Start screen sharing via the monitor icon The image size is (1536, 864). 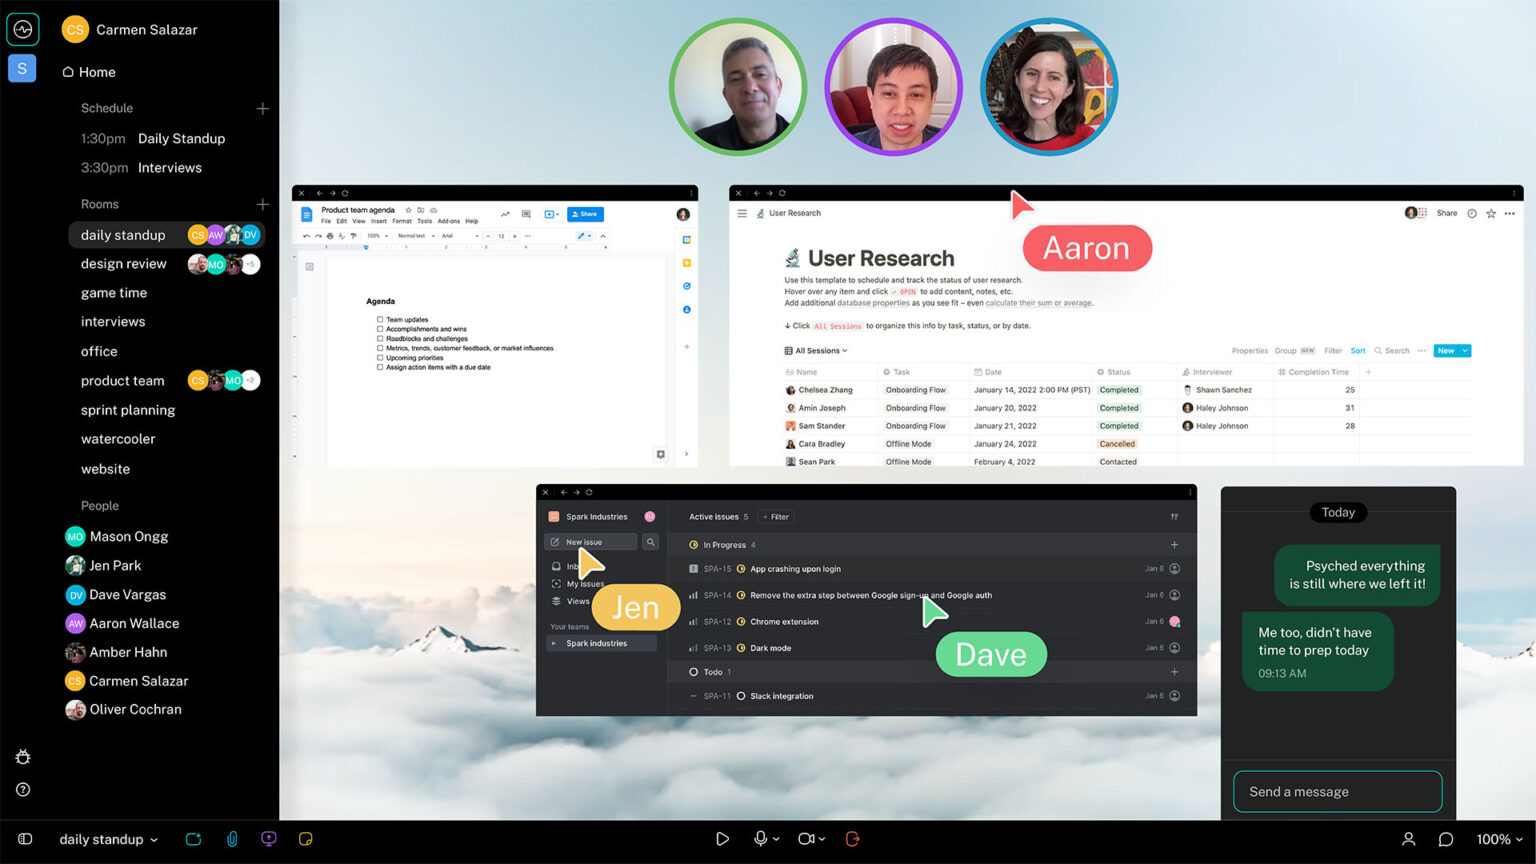268,838
